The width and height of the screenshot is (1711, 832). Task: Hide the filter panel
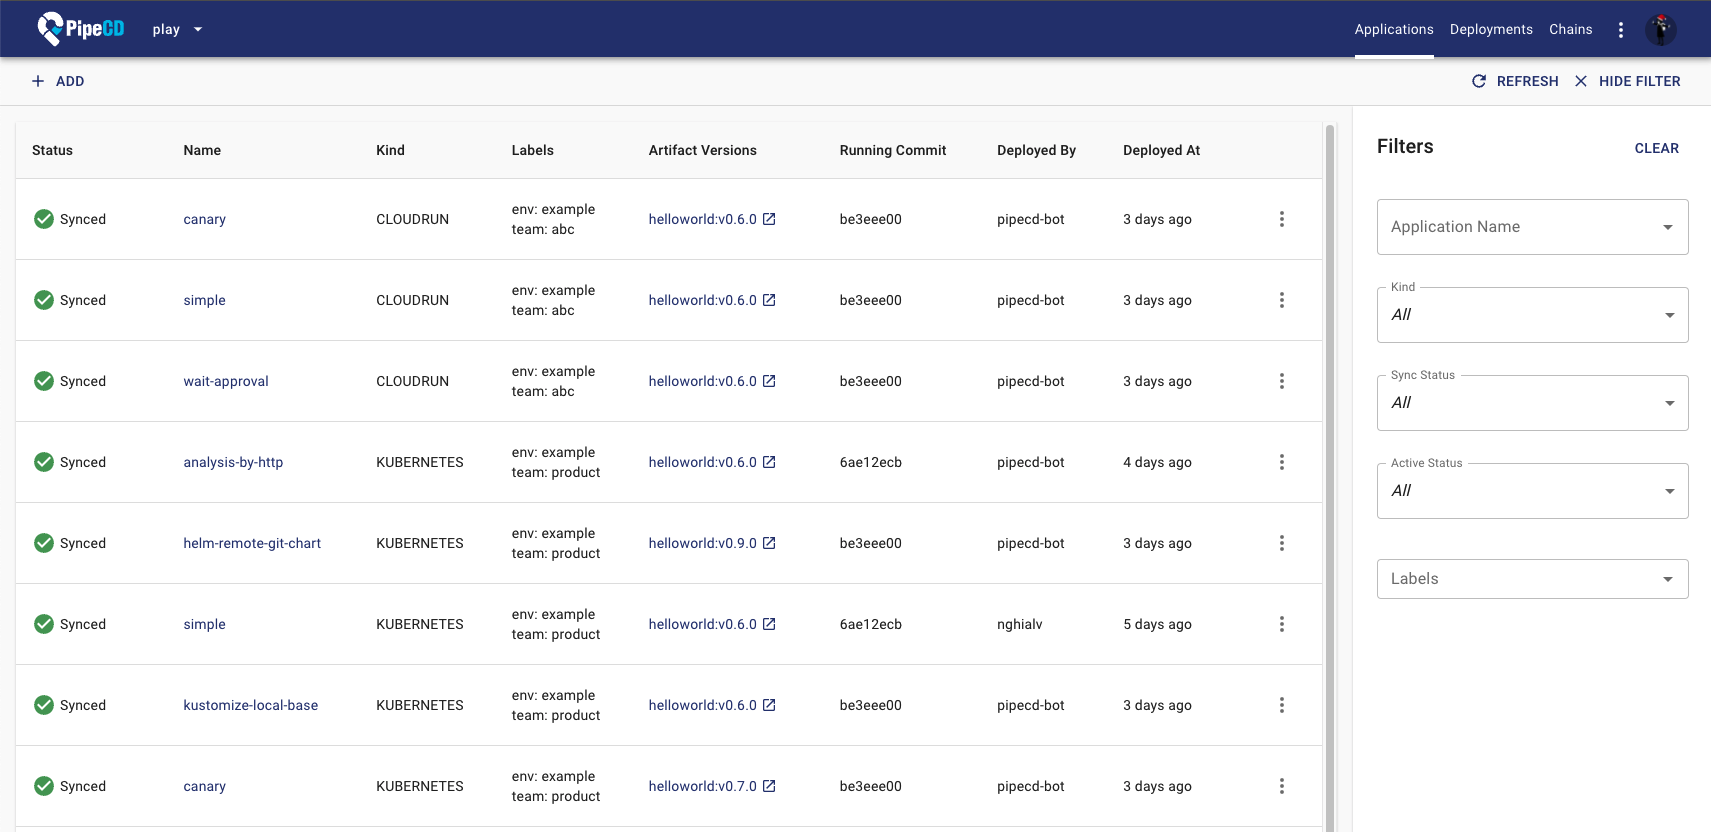coord(1627,81)
